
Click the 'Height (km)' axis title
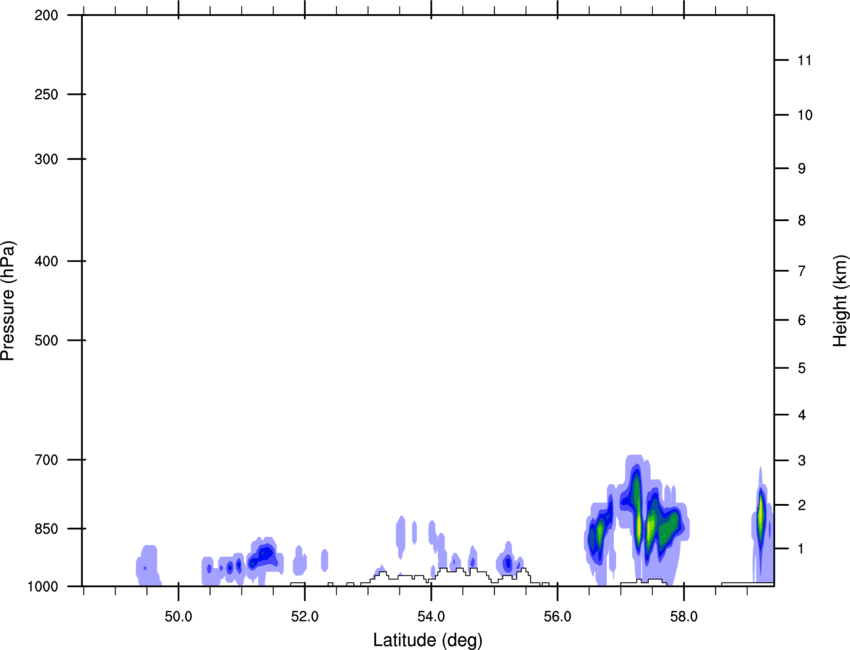(840, 300)
